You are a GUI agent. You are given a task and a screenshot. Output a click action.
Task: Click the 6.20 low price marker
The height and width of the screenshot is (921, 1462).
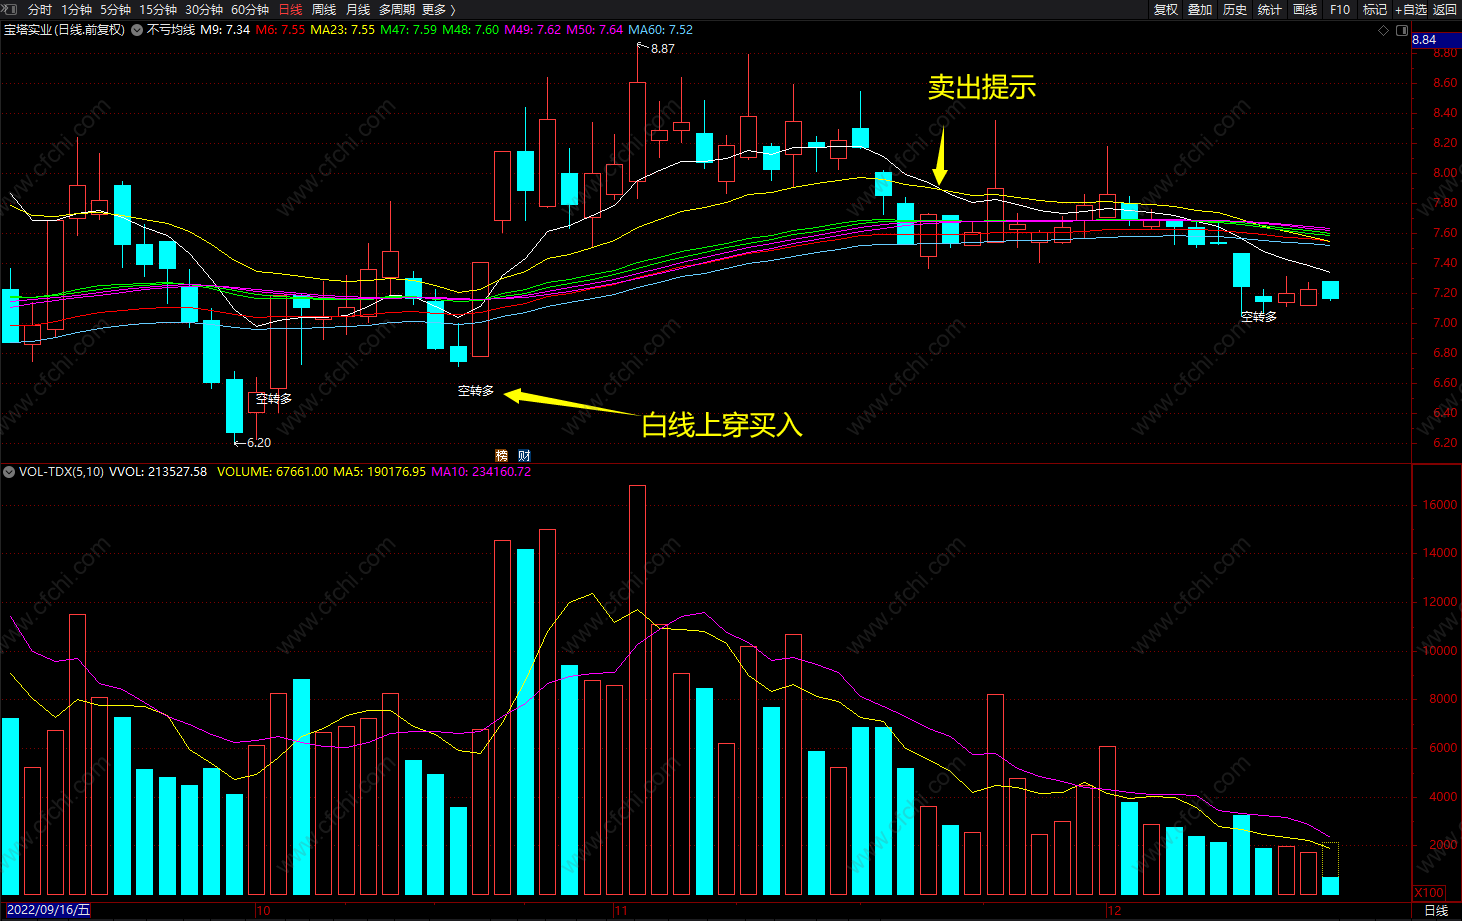[x=258, y=442]
